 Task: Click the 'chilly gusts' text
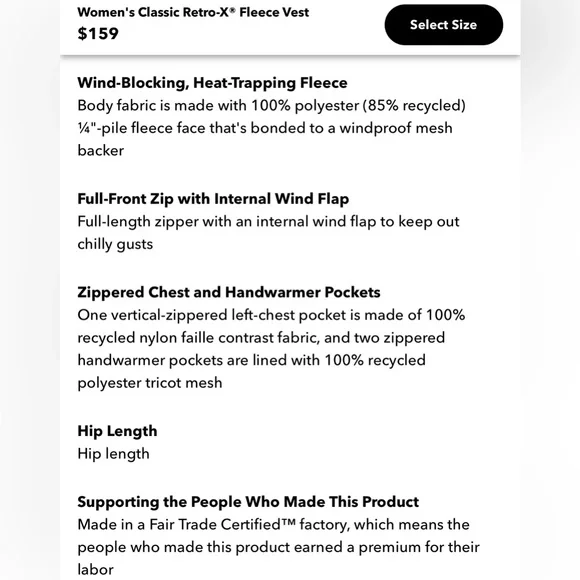pos(115,244)
